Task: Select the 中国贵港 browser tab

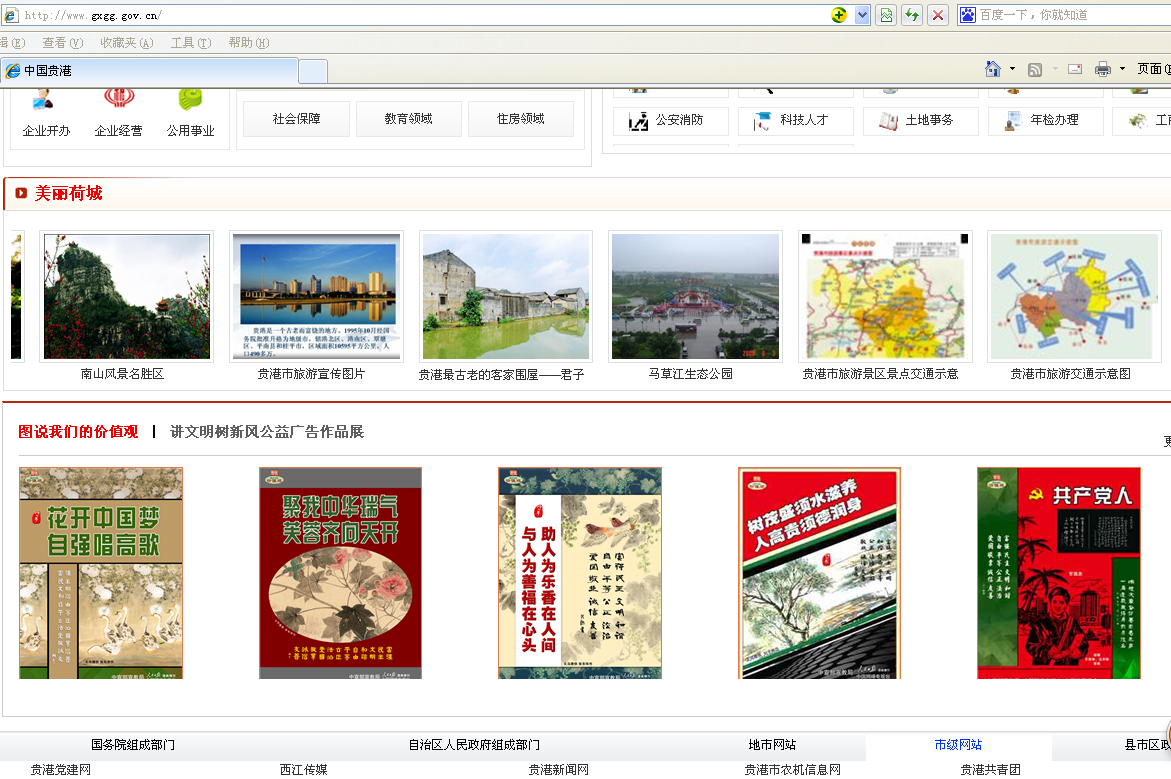Action: click(x=149, y=70)
